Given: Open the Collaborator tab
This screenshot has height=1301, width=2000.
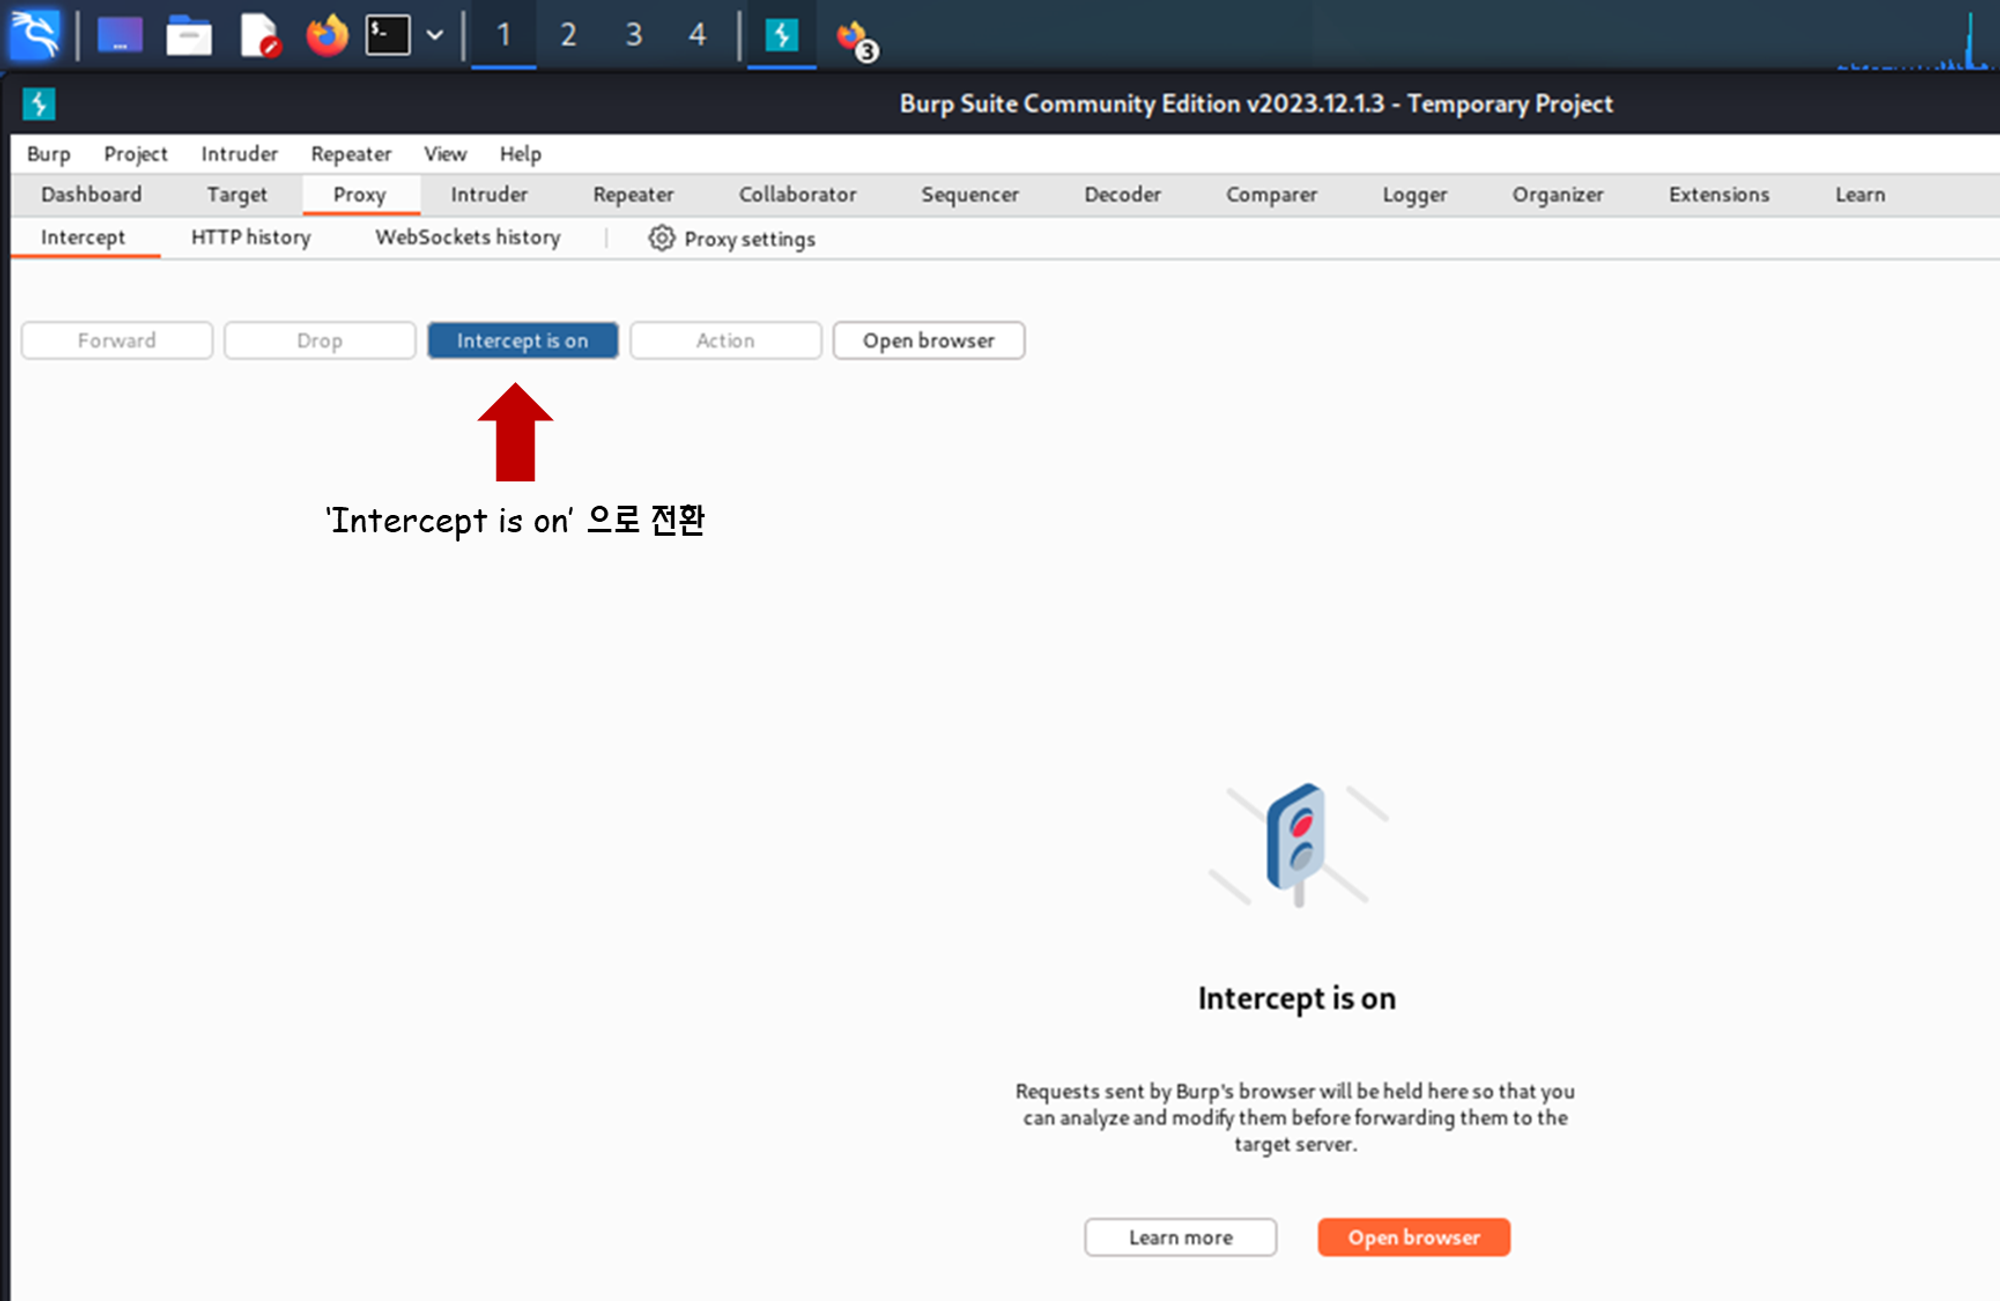Looking at the screenshot, I should coord(797,195).
